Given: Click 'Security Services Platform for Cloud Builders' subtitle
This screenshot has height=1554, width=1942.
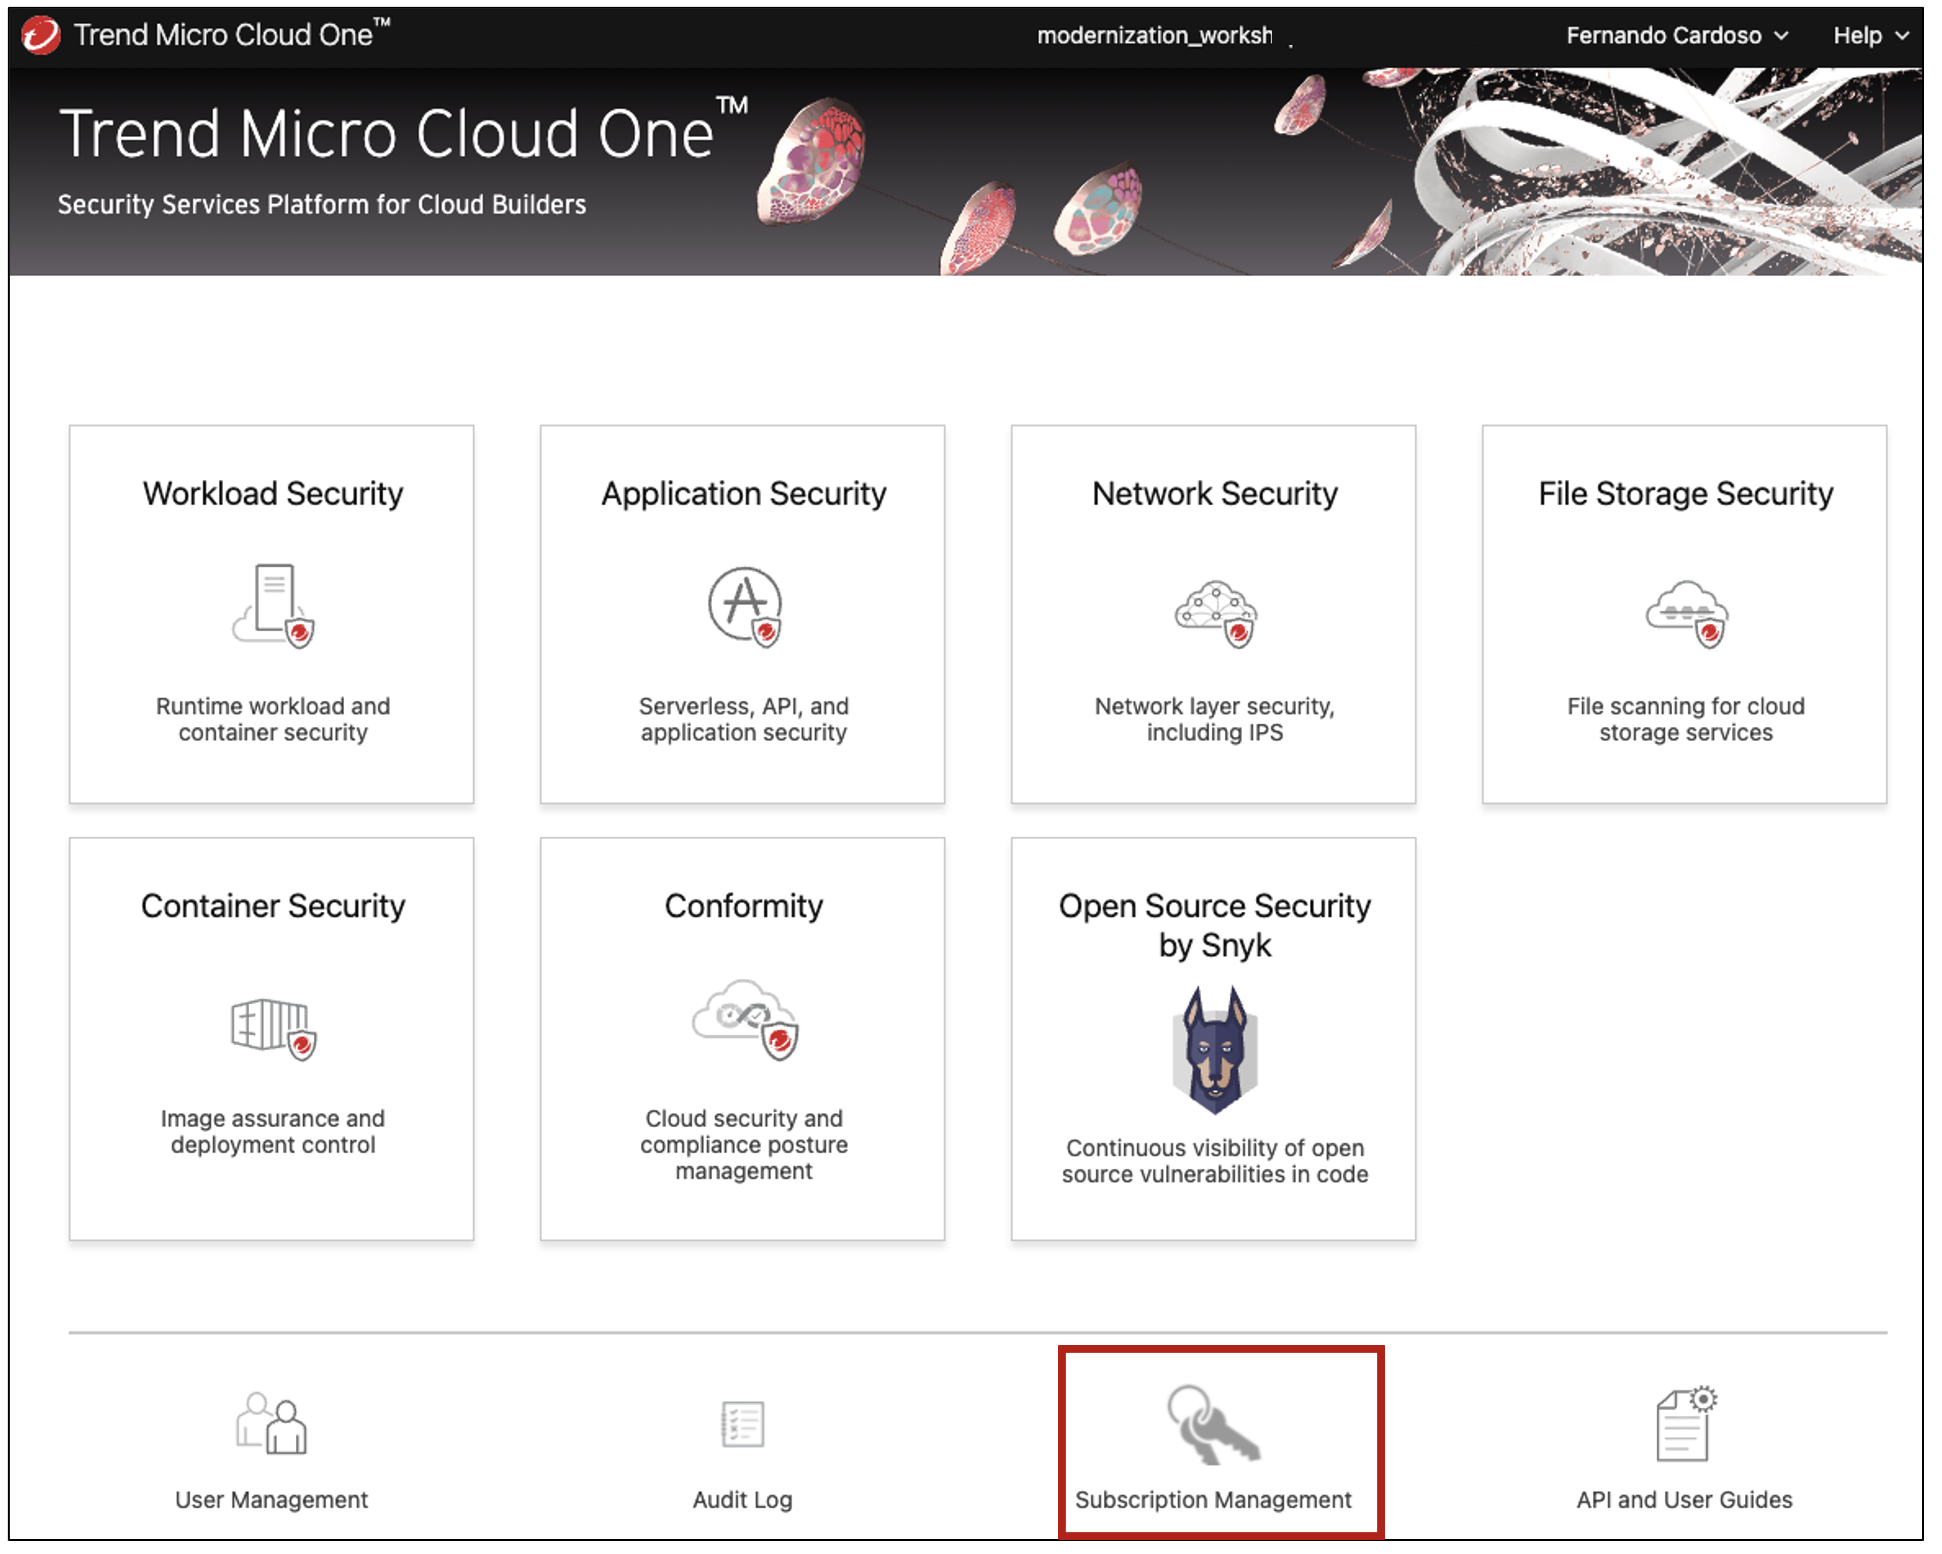Looking at the screenshot, I should click(x=322, y=204).
